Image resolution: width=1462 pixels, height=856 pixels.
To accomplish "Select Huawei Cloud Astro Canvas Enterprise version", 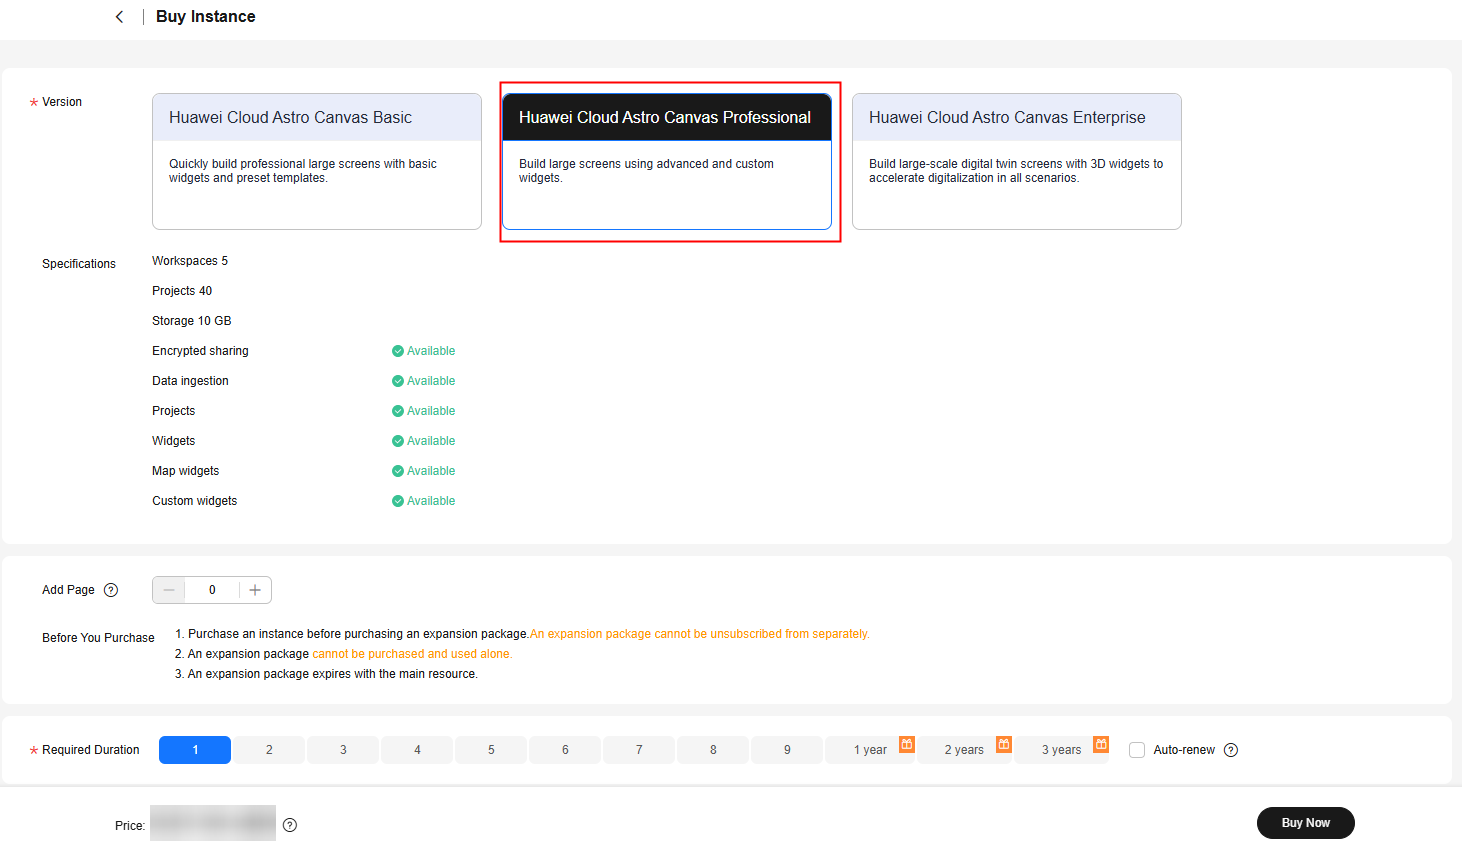I will point(1017,161).
